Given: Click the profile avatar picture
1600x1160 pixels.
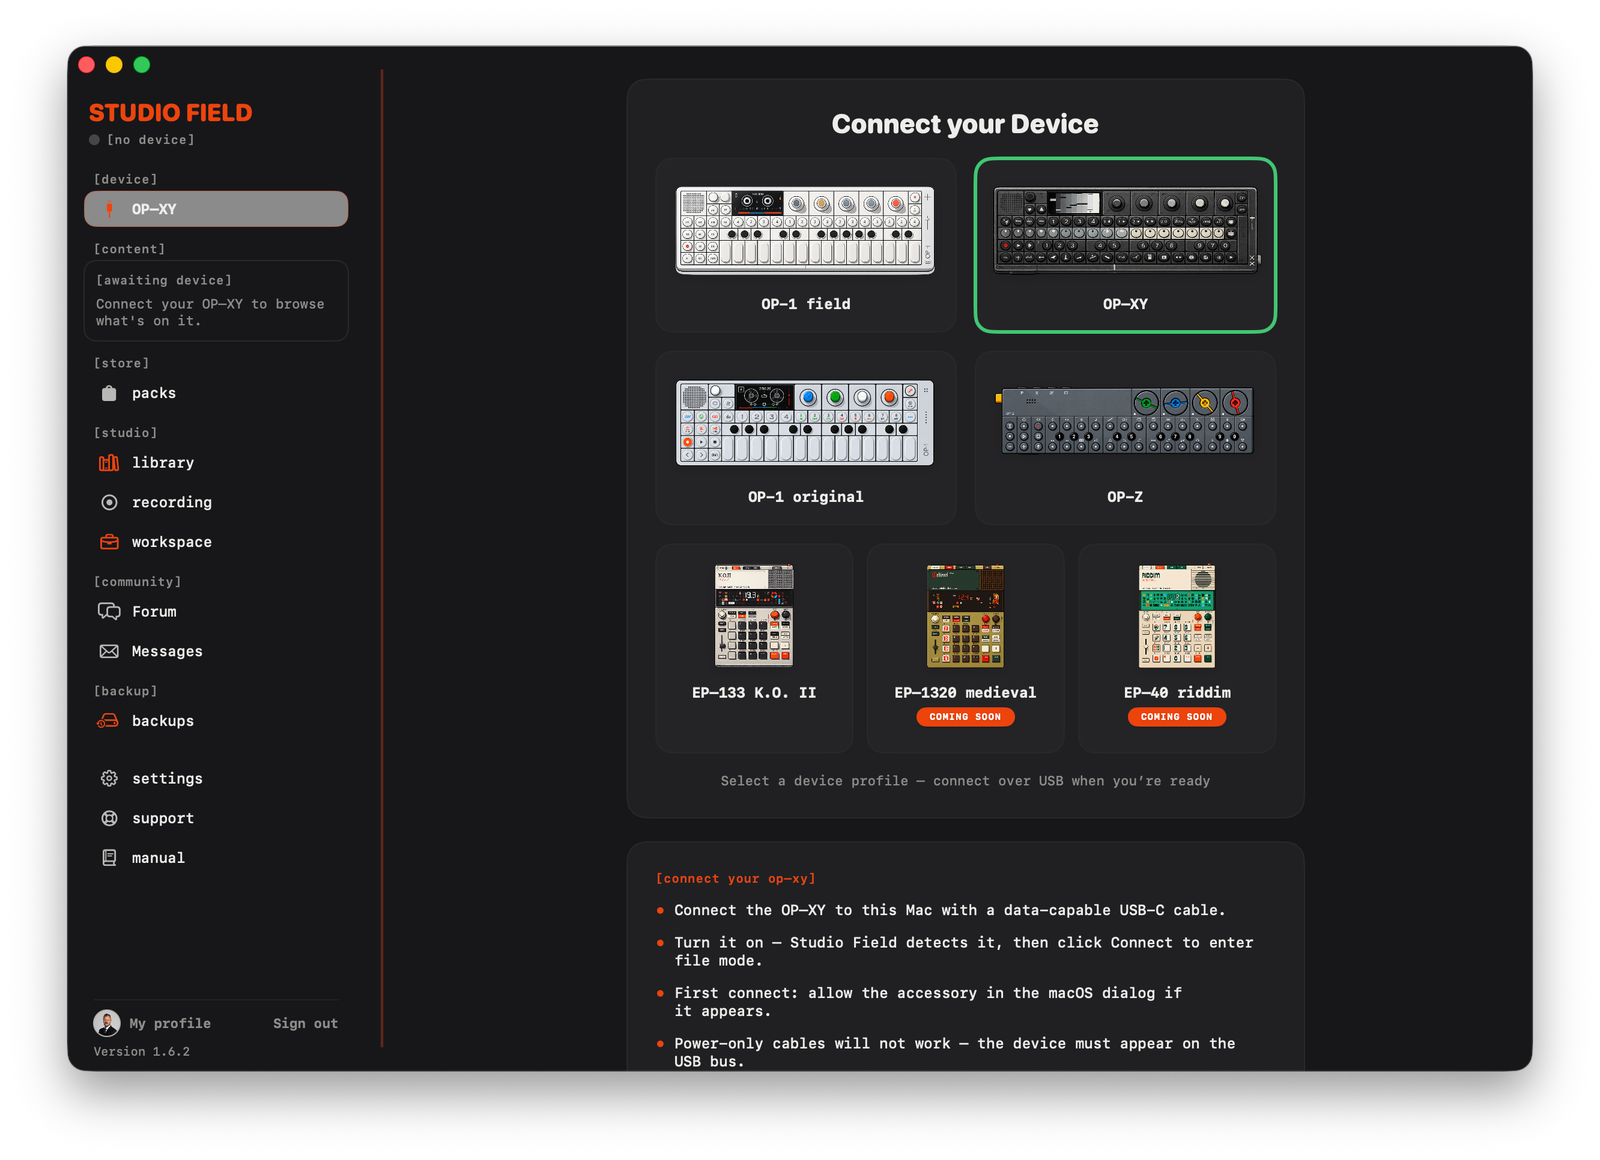Looking at the screenshot, I should click(x=107, y=1023).
